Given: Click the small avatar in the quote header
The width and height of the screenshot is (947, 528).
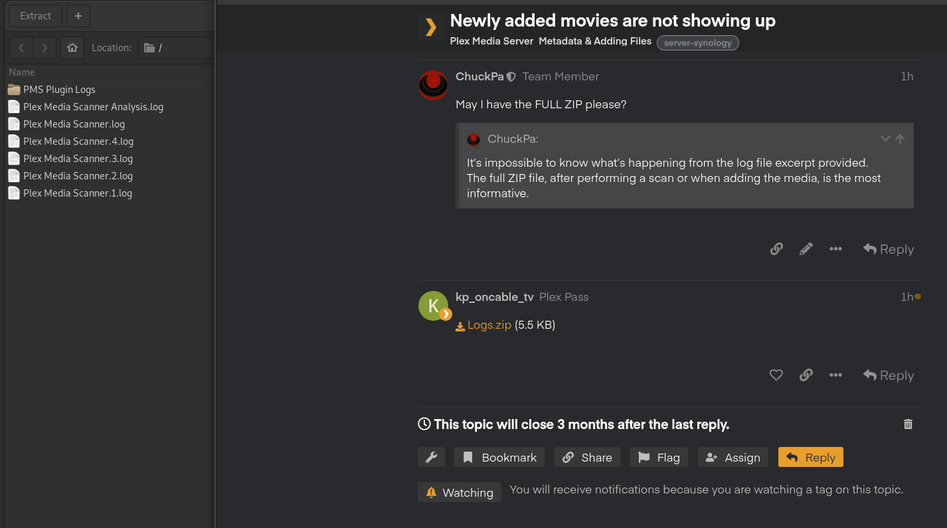Looking at the screenshot, I should (474, 140).
